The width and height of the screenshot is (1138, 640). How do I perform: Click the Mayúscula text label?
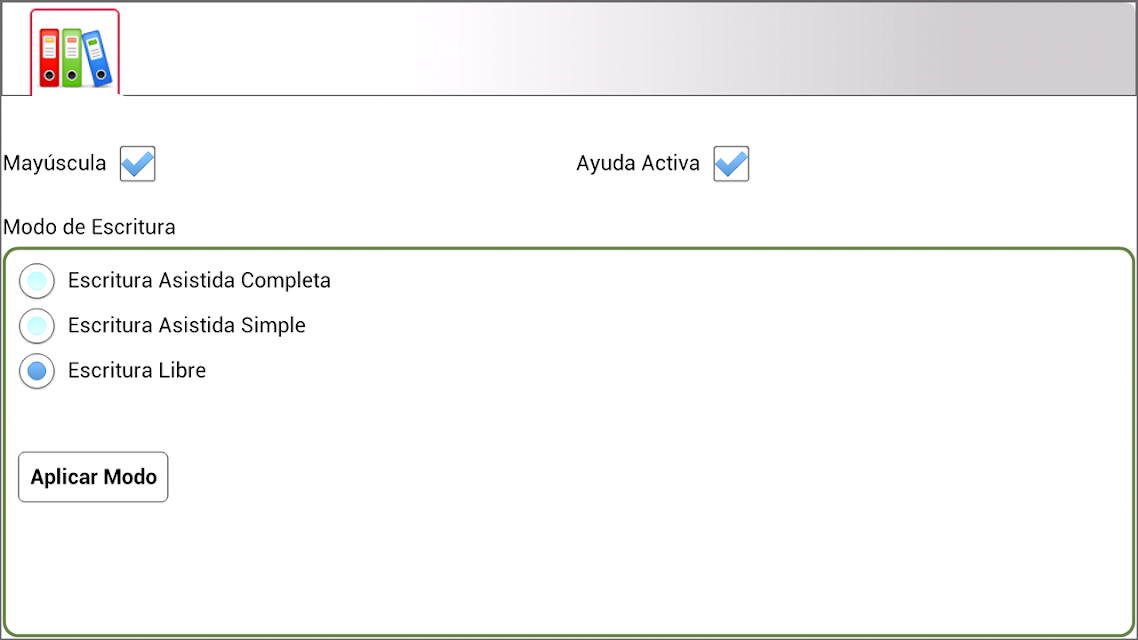(54, 163)
